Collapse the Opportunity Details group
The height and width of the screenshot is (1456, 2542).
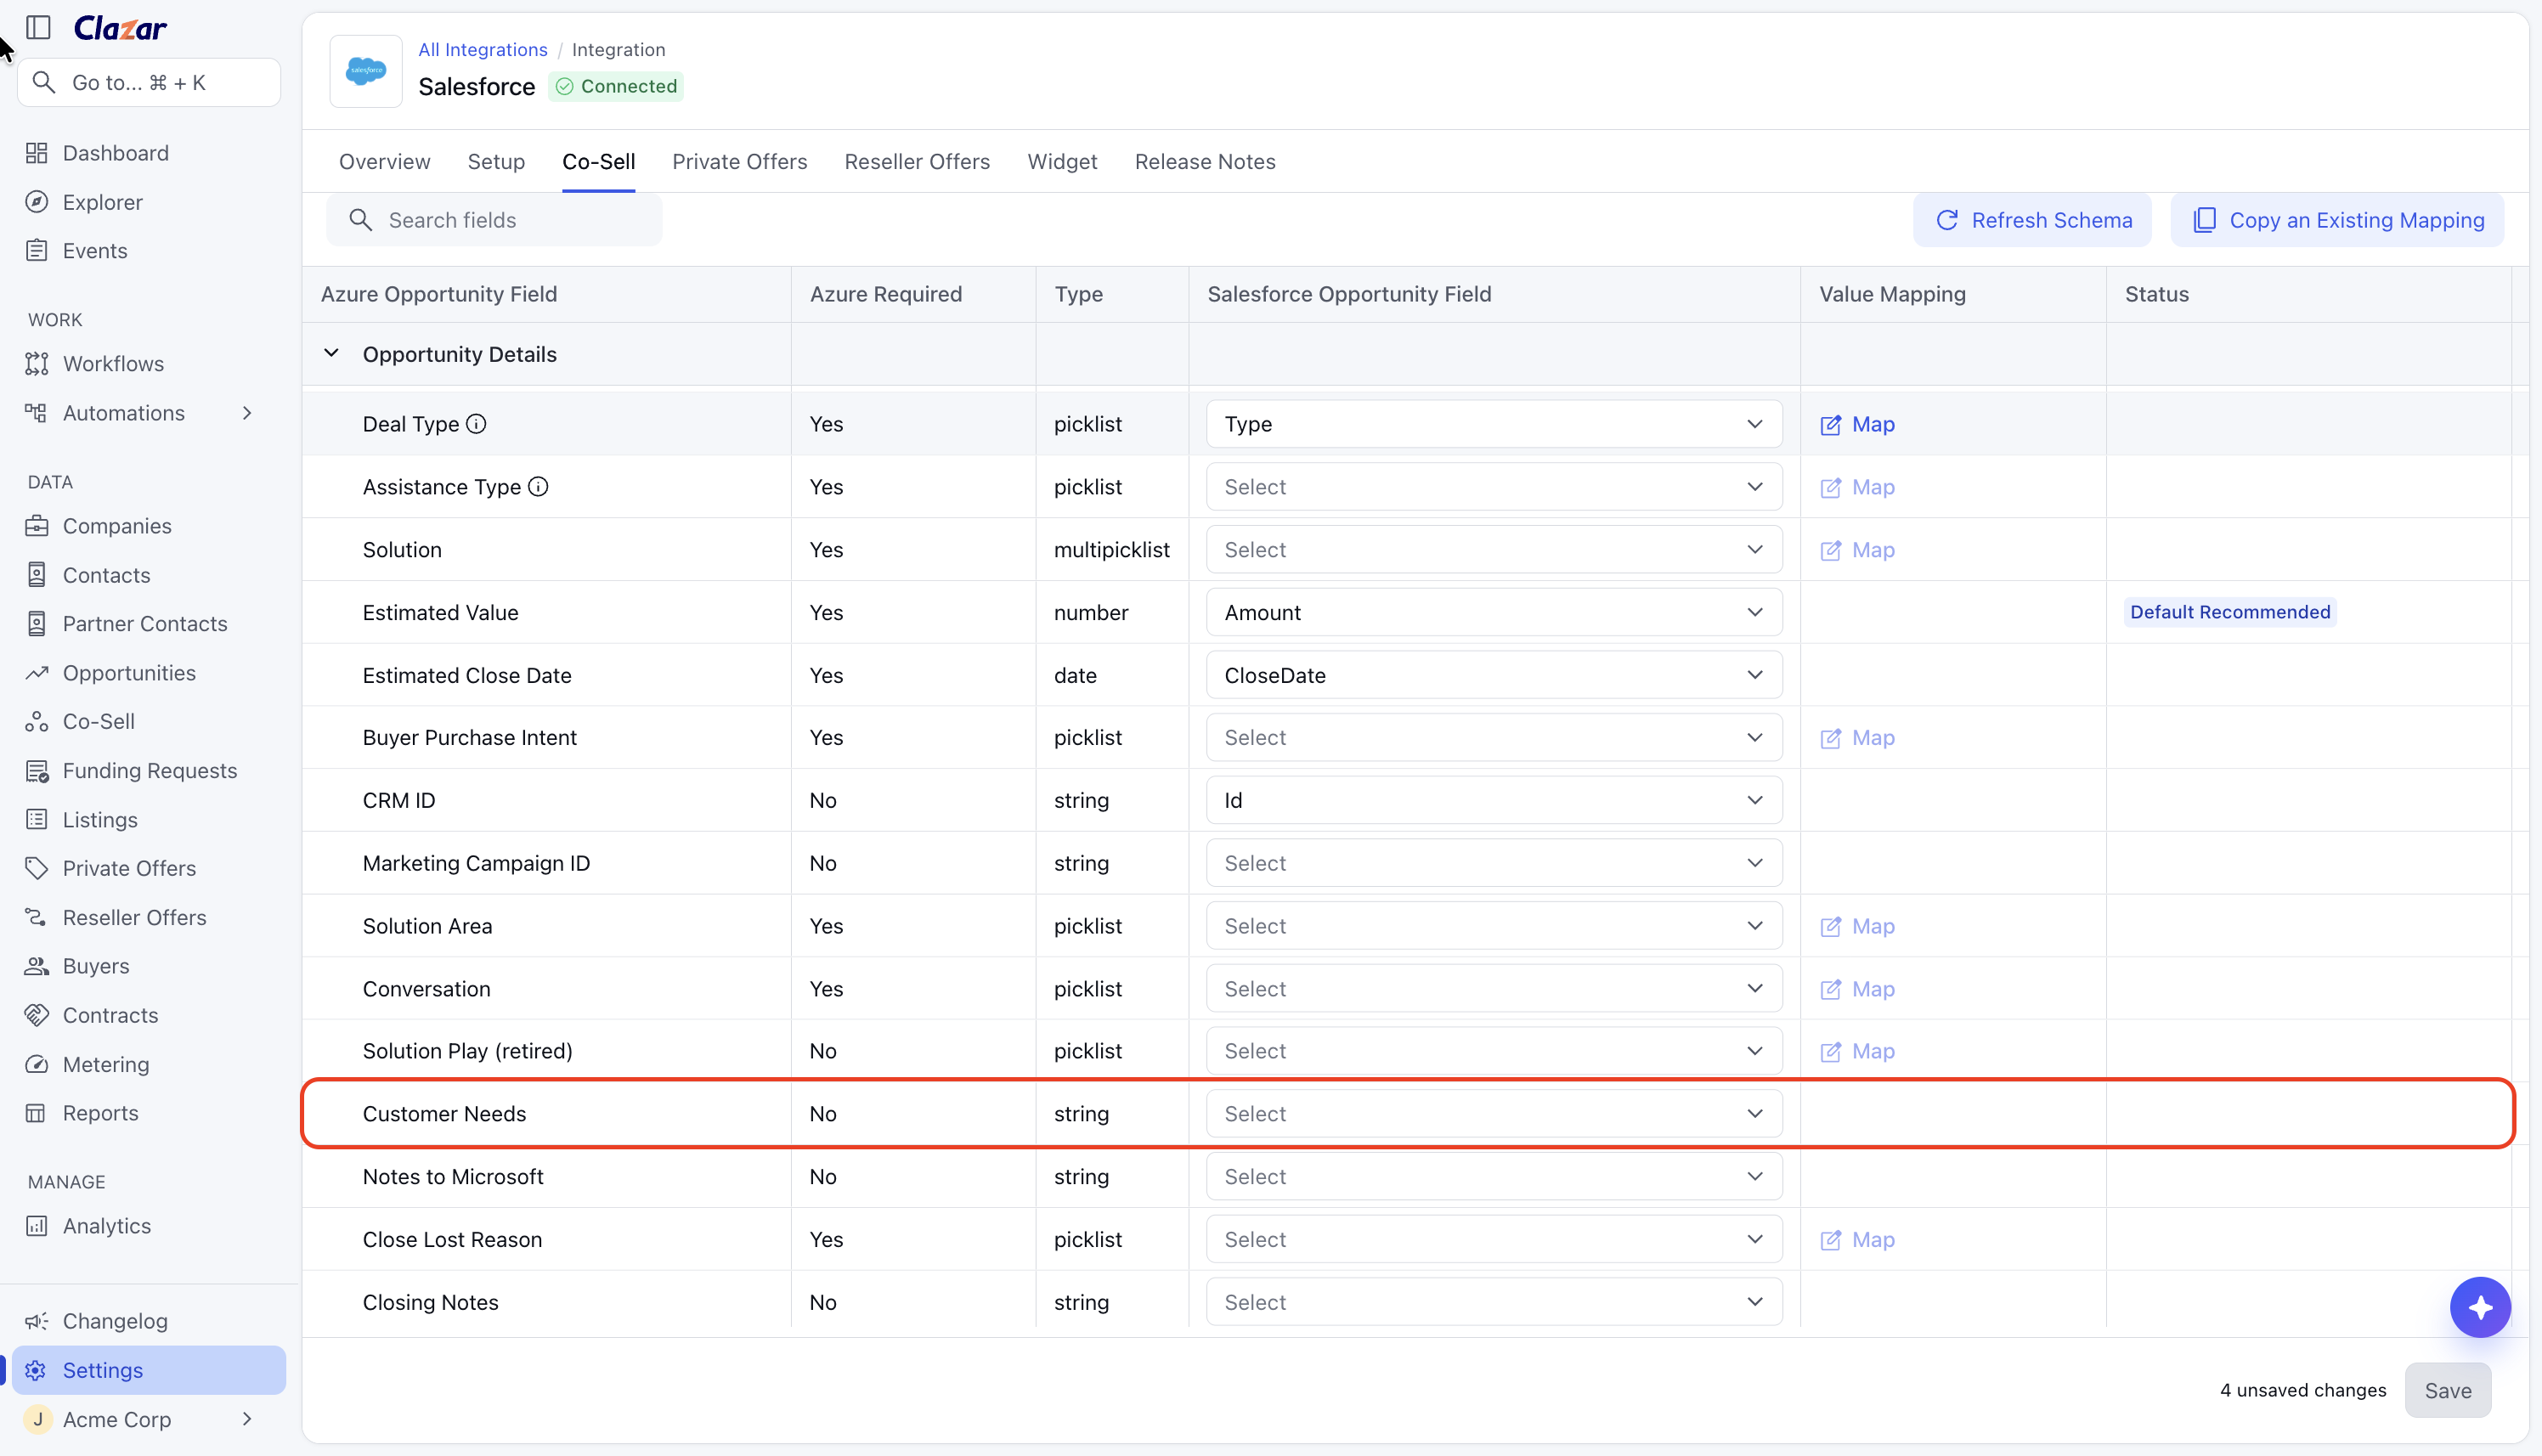(x=331, y=354)
